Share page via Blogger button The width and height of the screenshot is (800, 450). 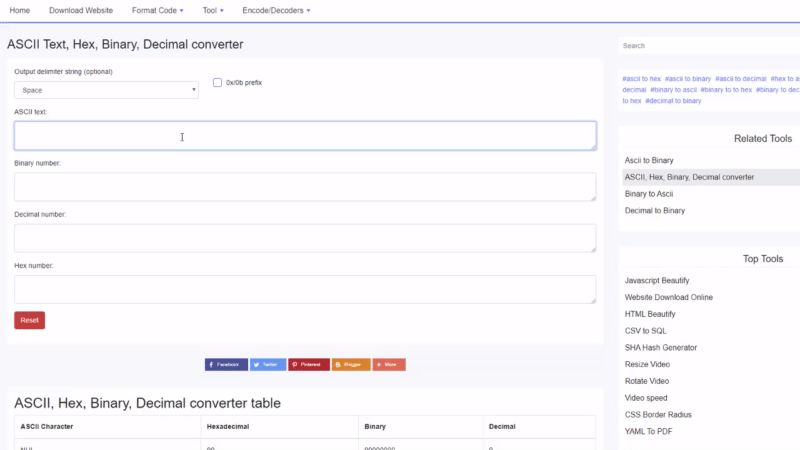[x=351, y=365]
